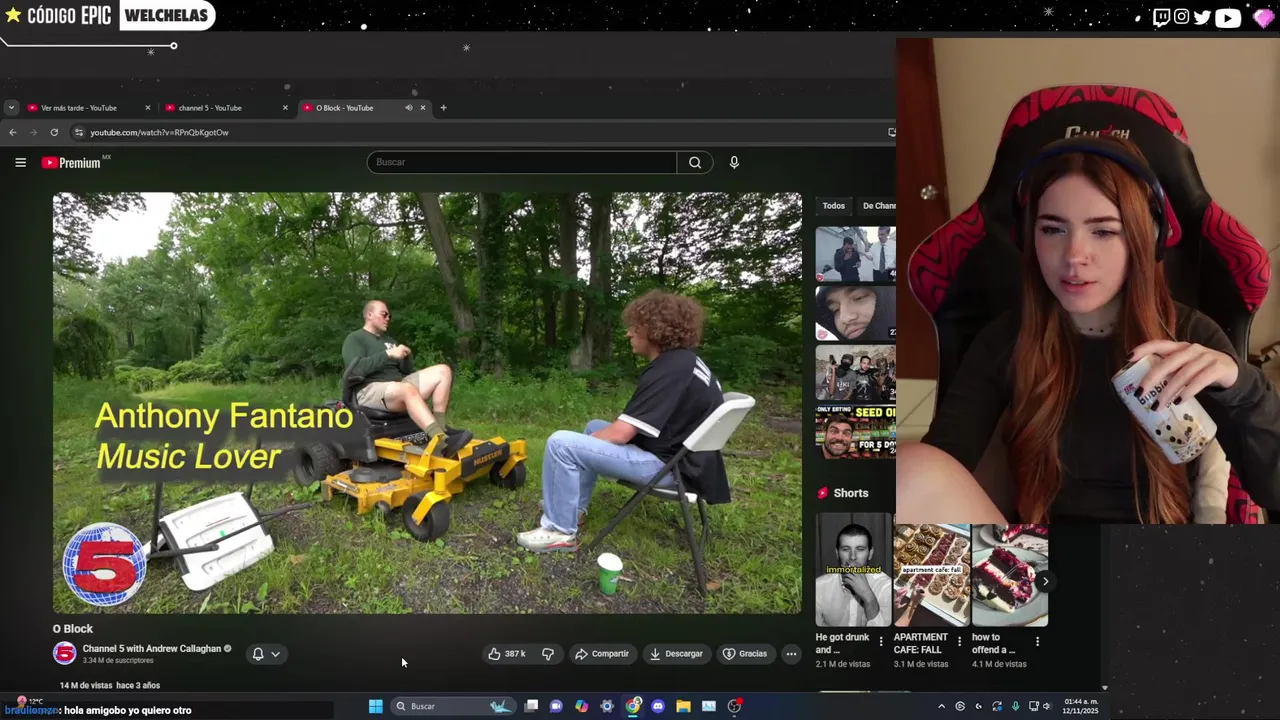Open File Explorer from the taskbar
The height and width of the screenshot is (720, 1280).
[683, 706]
